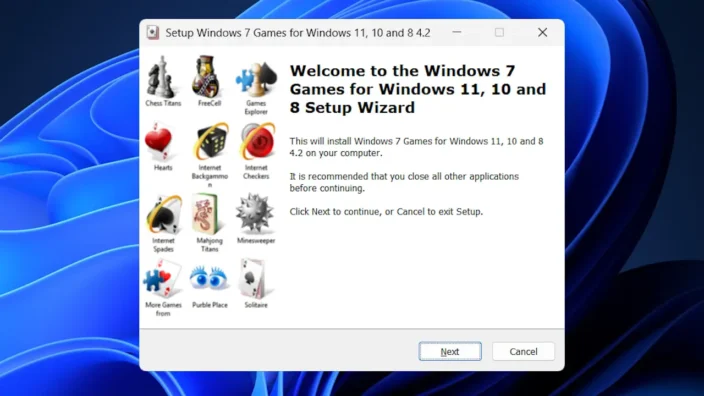Click 'Click Next to continue' instruction text
The height and width of the screenshot is (396, 704).
click(x=386, y=211)
